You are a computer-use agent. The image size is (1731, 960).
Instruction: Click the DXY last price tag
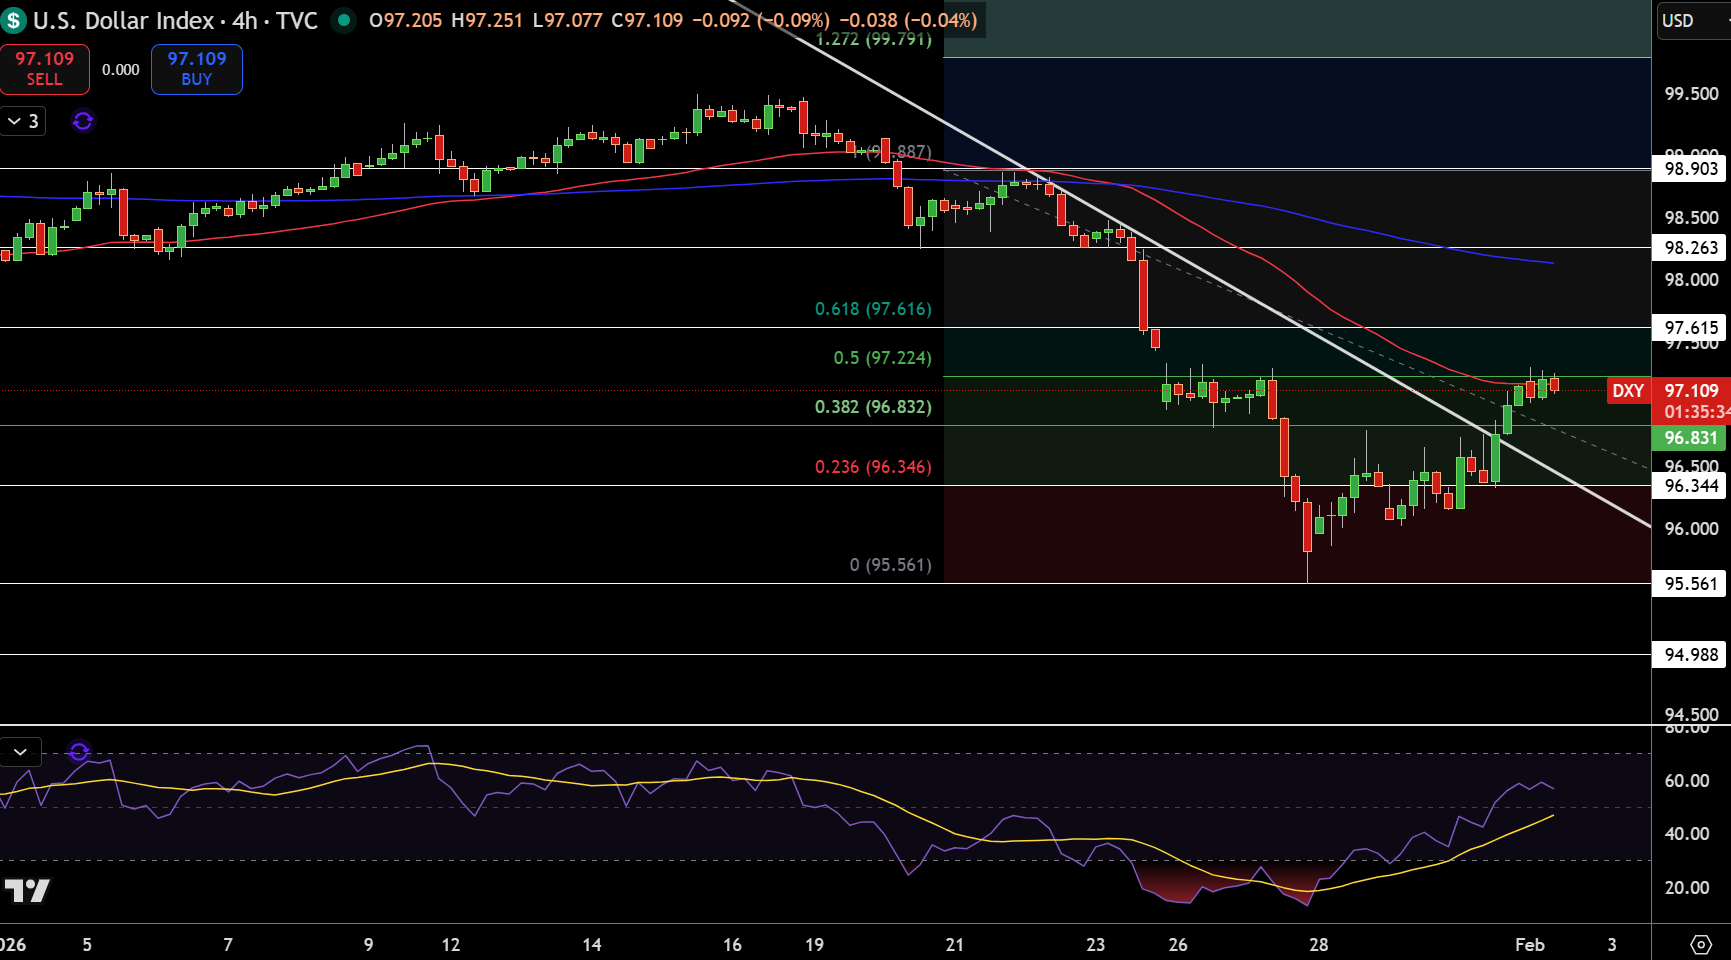point(1628,391)
